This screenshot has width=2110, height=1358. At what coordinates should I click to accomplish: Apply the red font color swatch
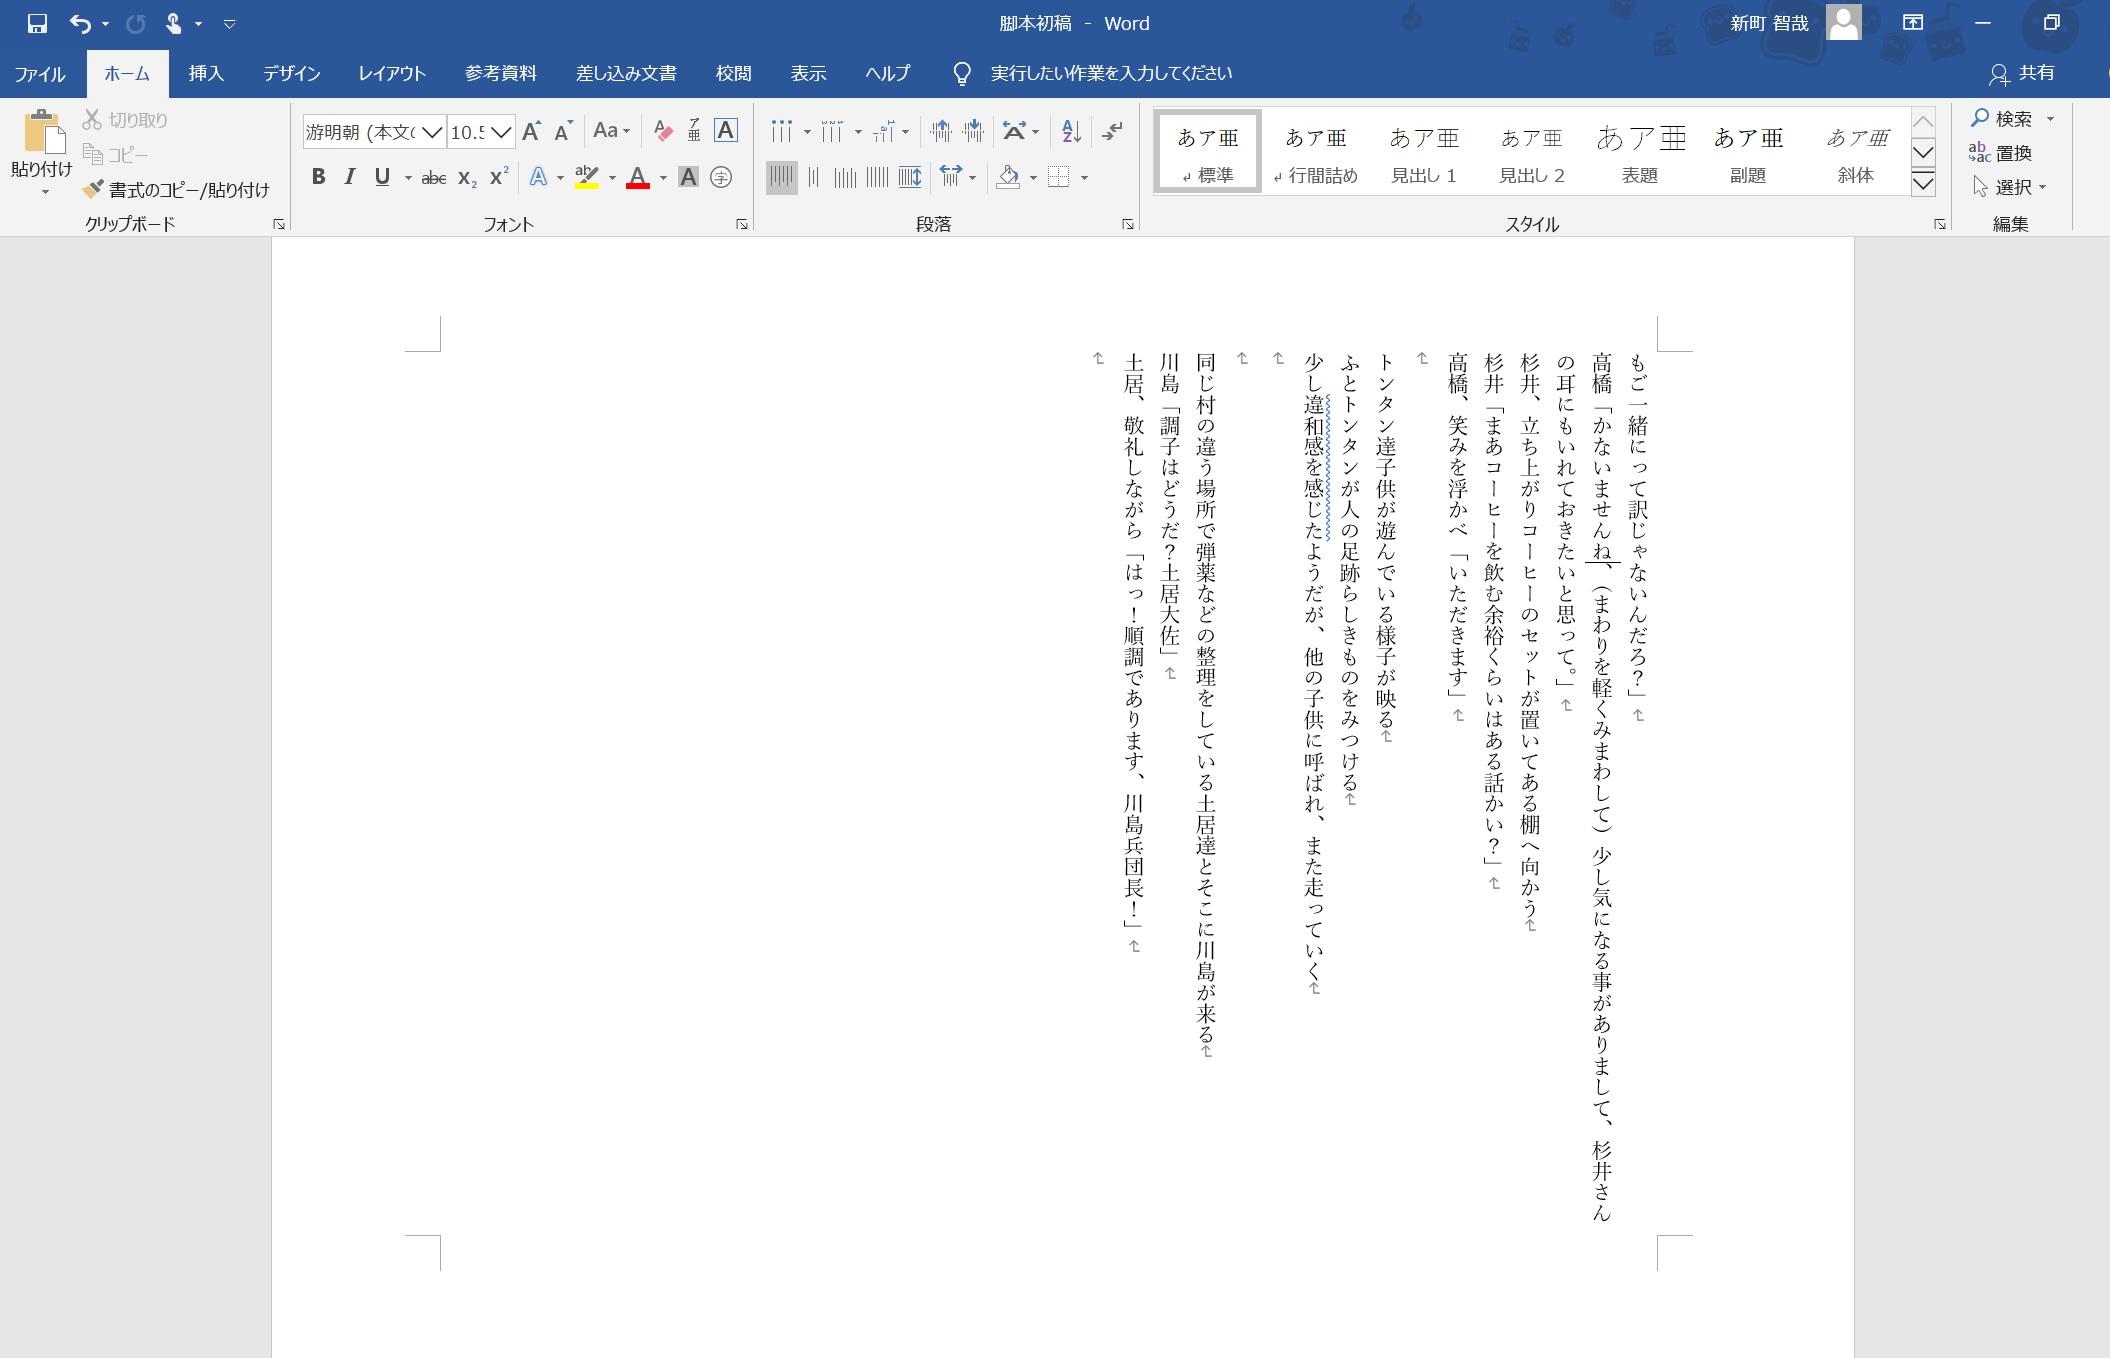(x=638, y=178)
